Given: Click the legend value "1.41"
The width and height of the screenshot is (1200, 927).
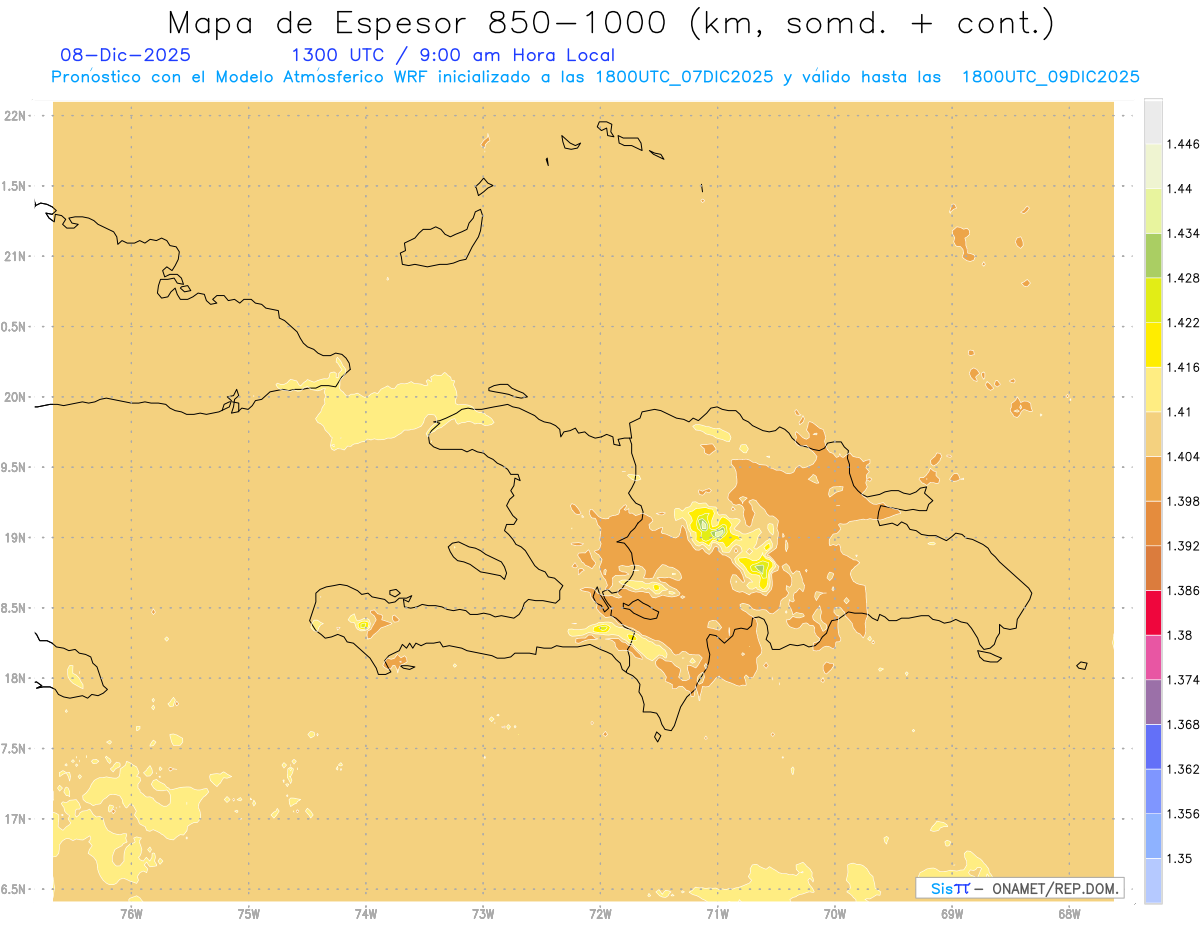Looking at the screenshot, I should click(x=1181, y=411).
